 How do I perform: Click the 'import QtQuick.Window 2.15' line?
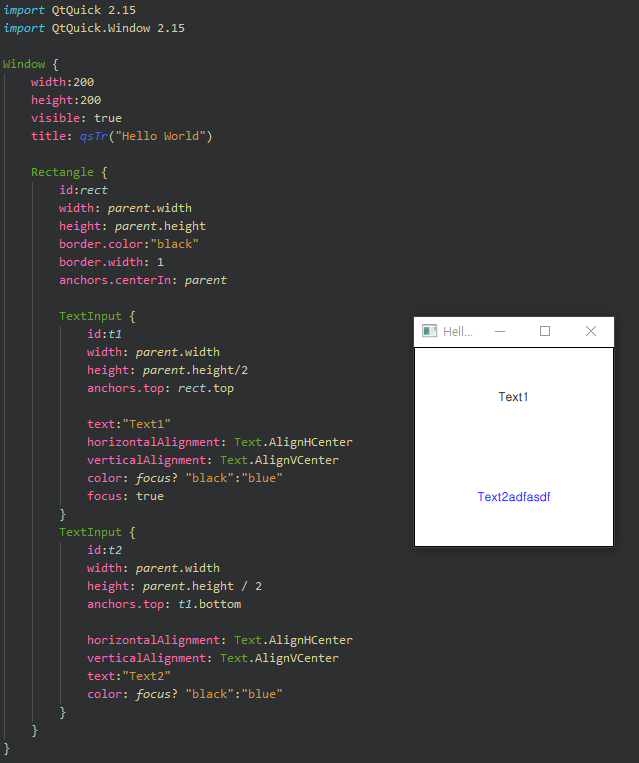pos(94,28)
